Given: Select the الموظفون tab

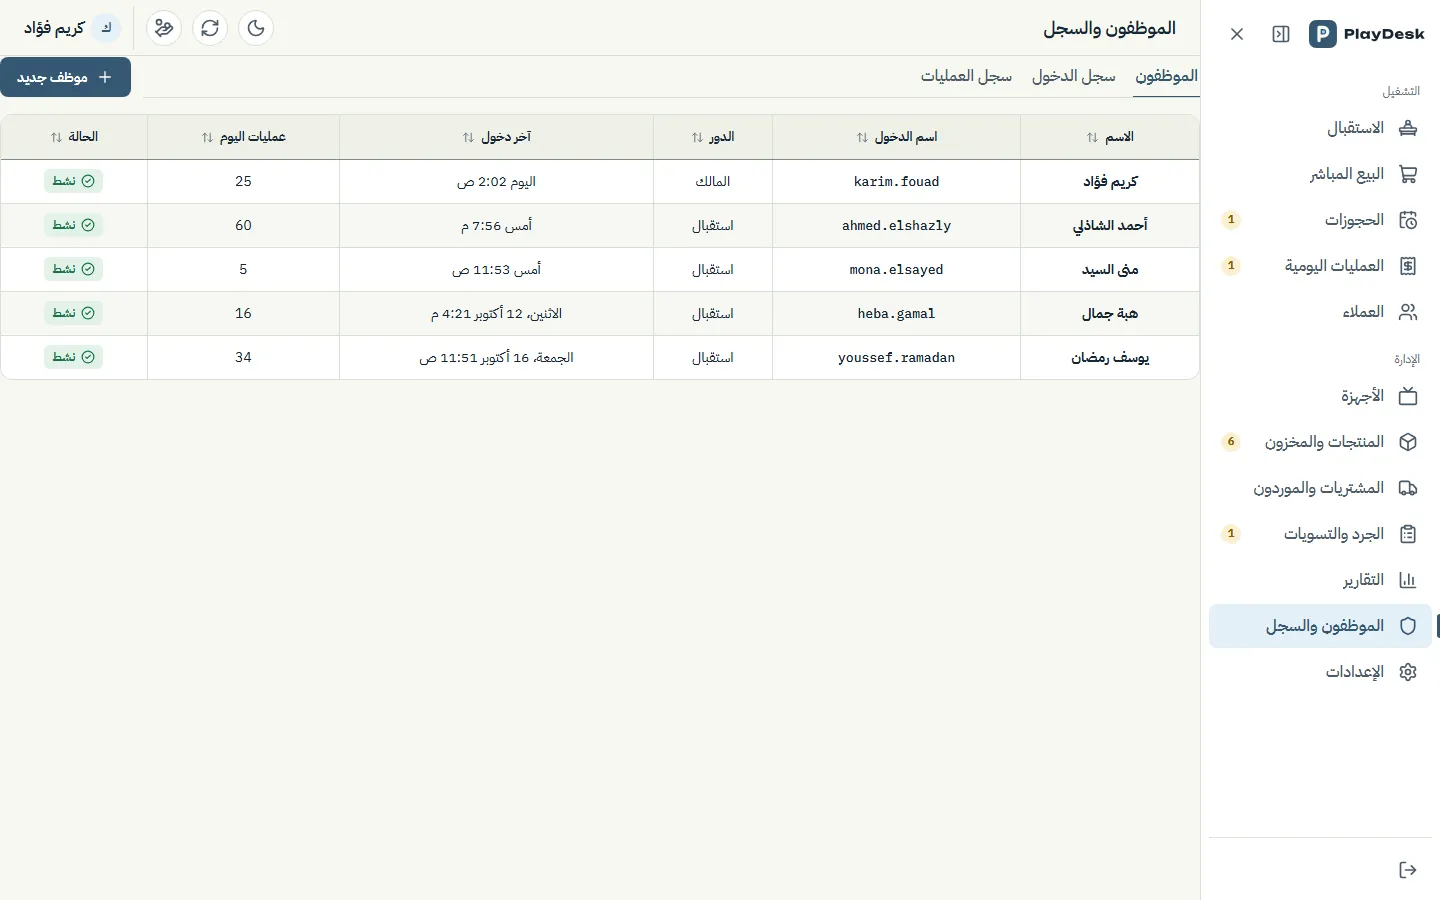Looking at the screenshot, I should (x=1166, y=76).
